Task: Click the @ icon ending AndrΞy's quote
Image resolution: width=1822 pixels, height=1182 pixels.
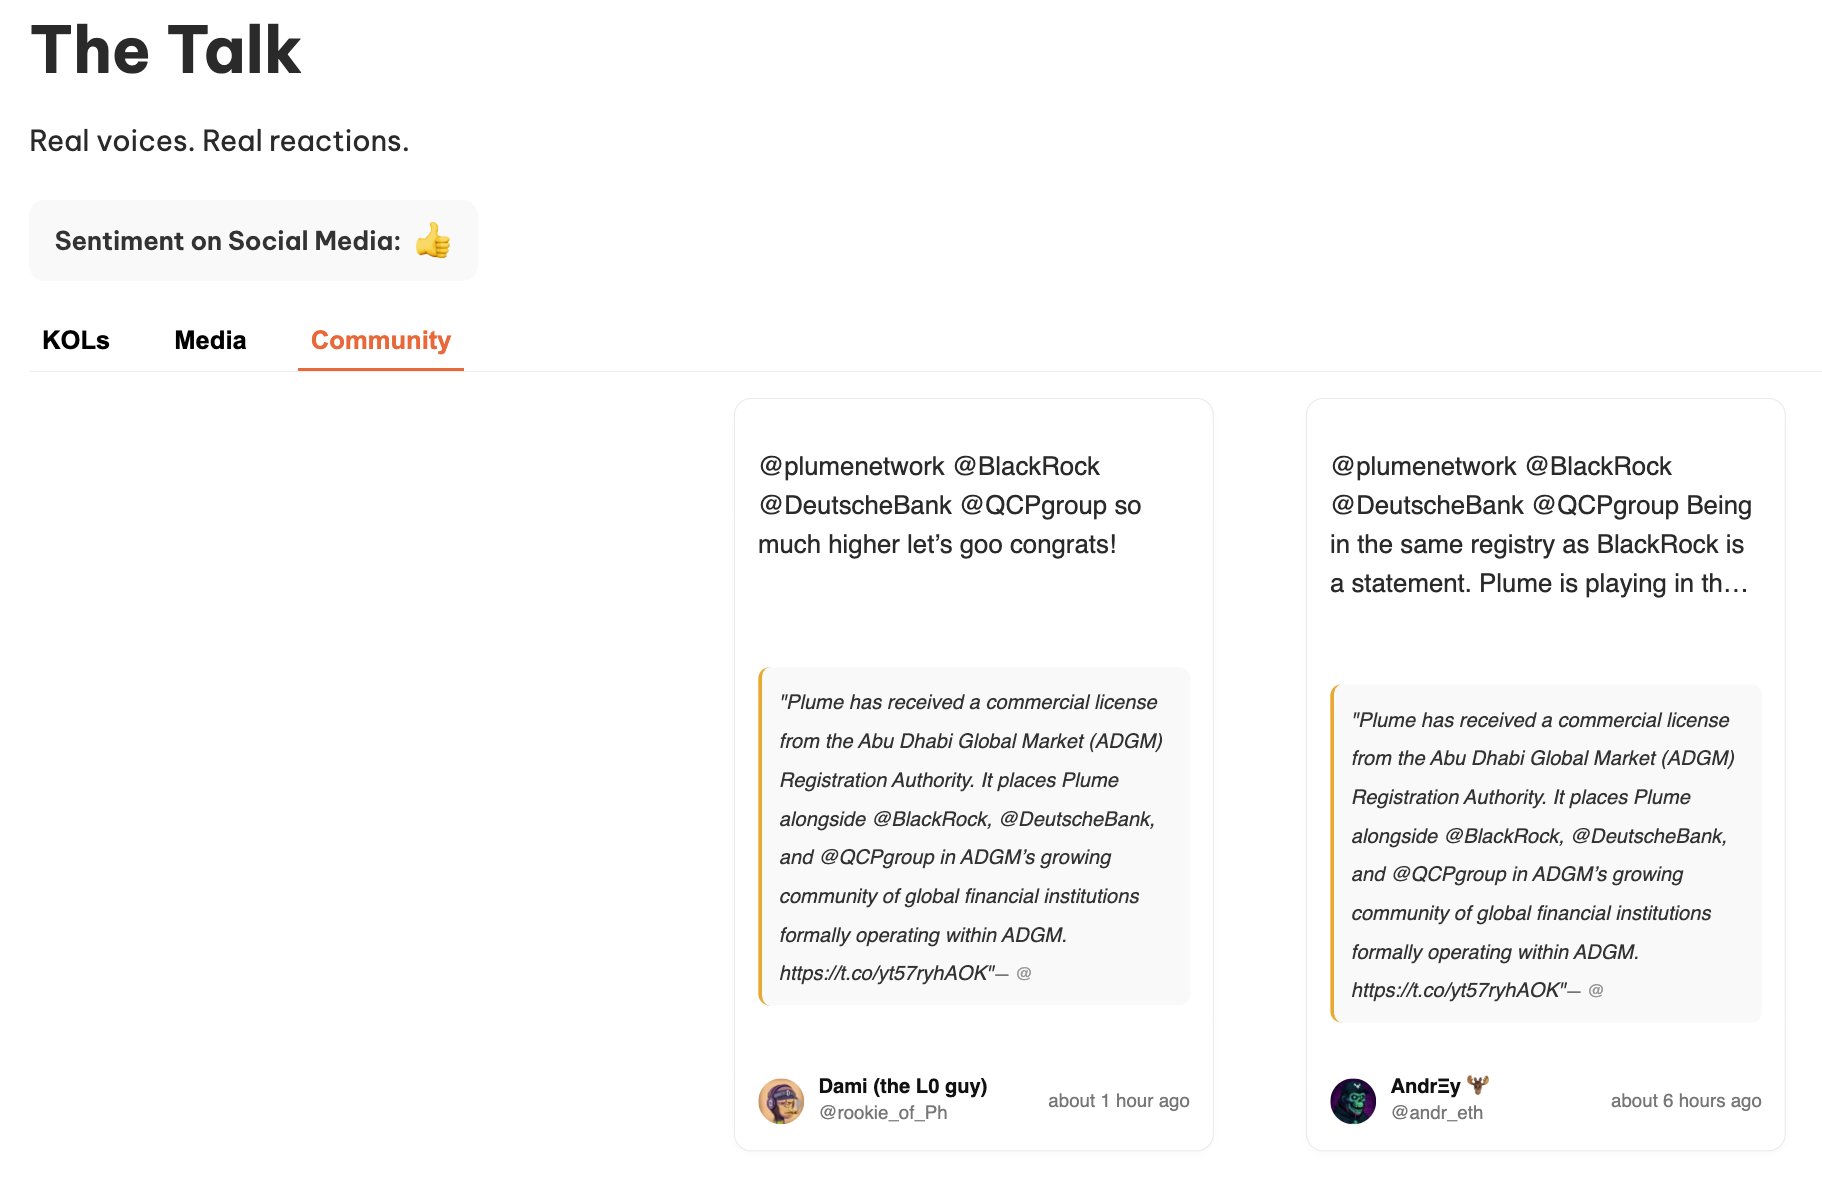Action: click(x=1596, y=990)
